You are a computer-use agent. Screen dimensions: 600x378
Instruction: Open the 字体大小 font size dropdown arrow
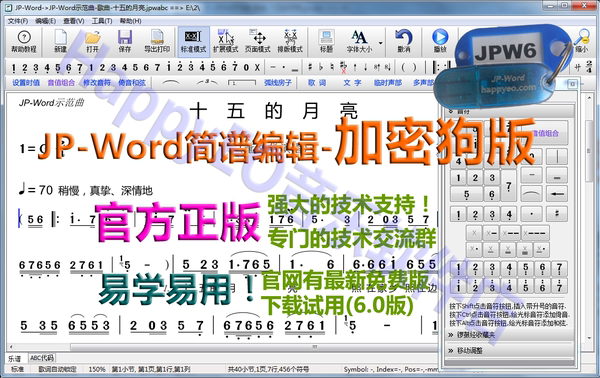click(x=380, y=43)
